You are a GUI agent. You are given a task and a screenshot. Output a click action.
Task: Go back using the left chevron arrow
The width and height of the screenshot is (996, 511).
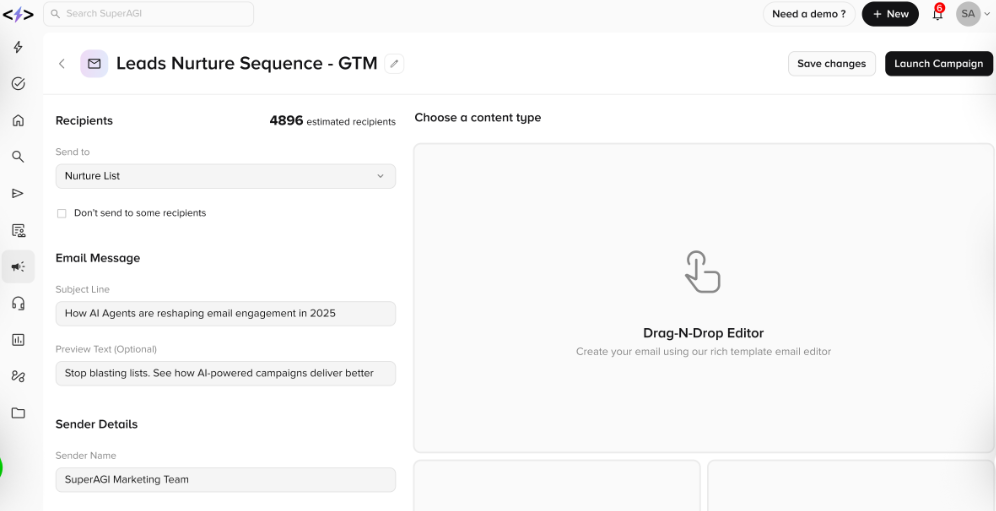coord(62,64)
